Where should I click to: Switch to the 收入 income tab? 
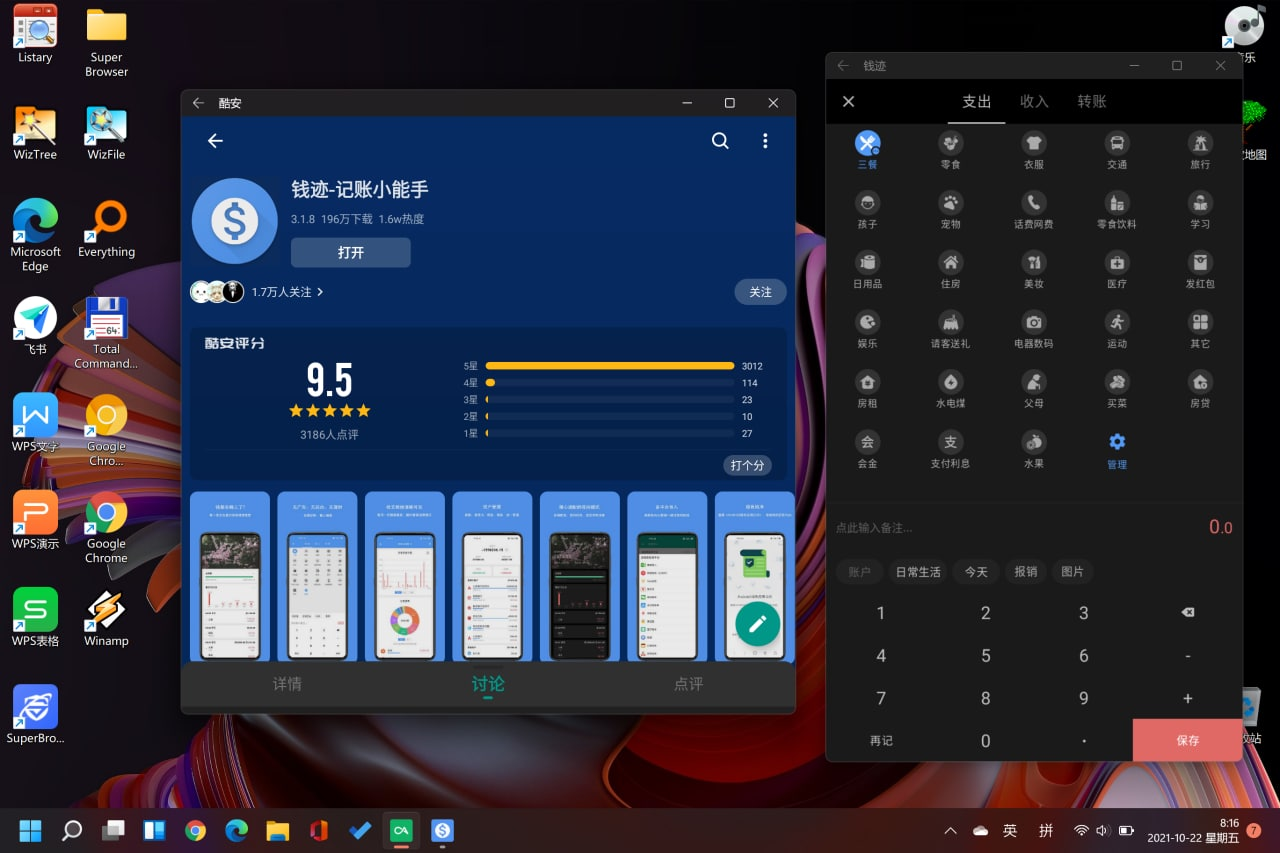tap(1034, 102)
